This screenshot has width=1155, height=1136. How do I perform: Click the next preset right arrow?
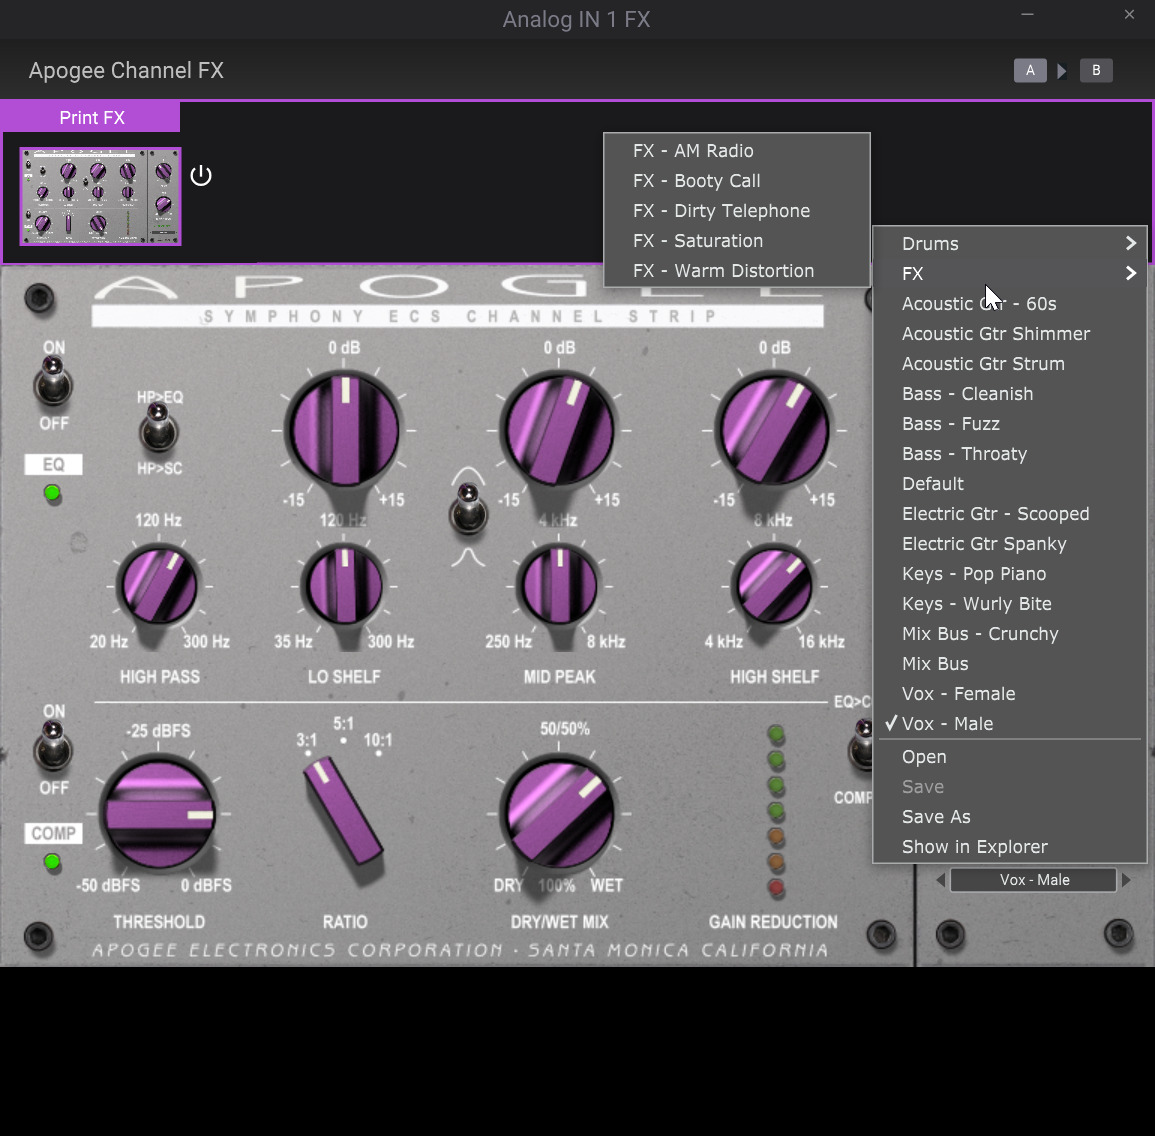(1126, 880)
